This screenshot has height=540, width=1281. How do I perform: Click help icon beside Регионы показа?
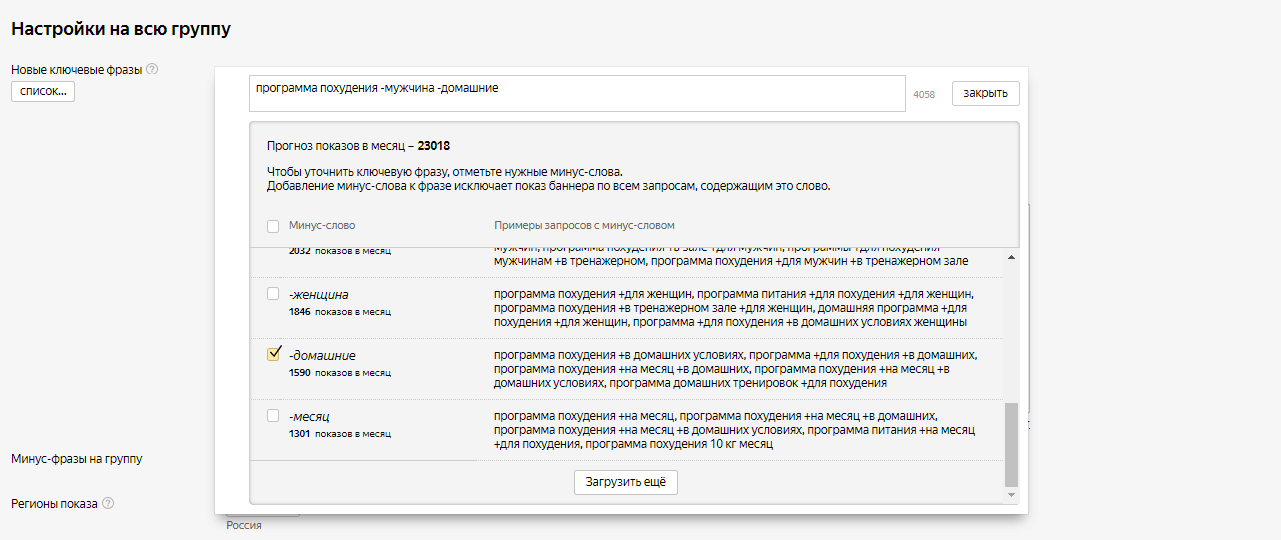point(108,503)
